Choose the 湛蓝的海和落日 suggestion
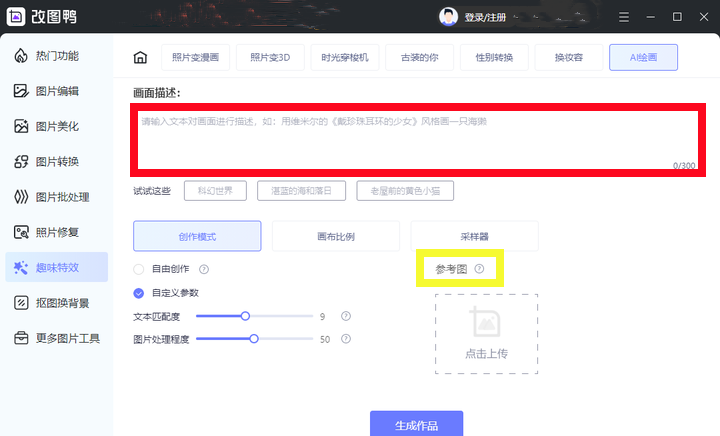The width and height of the screenshot is (720, 436). tap(301, 190)
